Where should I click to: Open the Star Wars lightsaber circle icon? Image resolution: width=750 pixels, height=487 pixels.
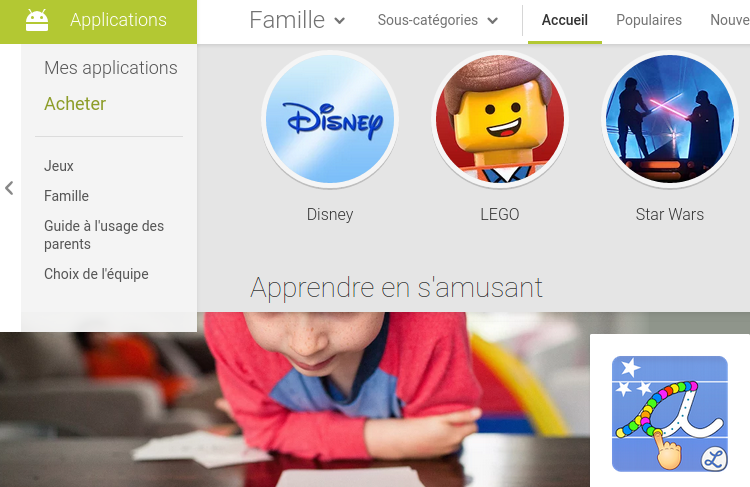tap(670, 119)
